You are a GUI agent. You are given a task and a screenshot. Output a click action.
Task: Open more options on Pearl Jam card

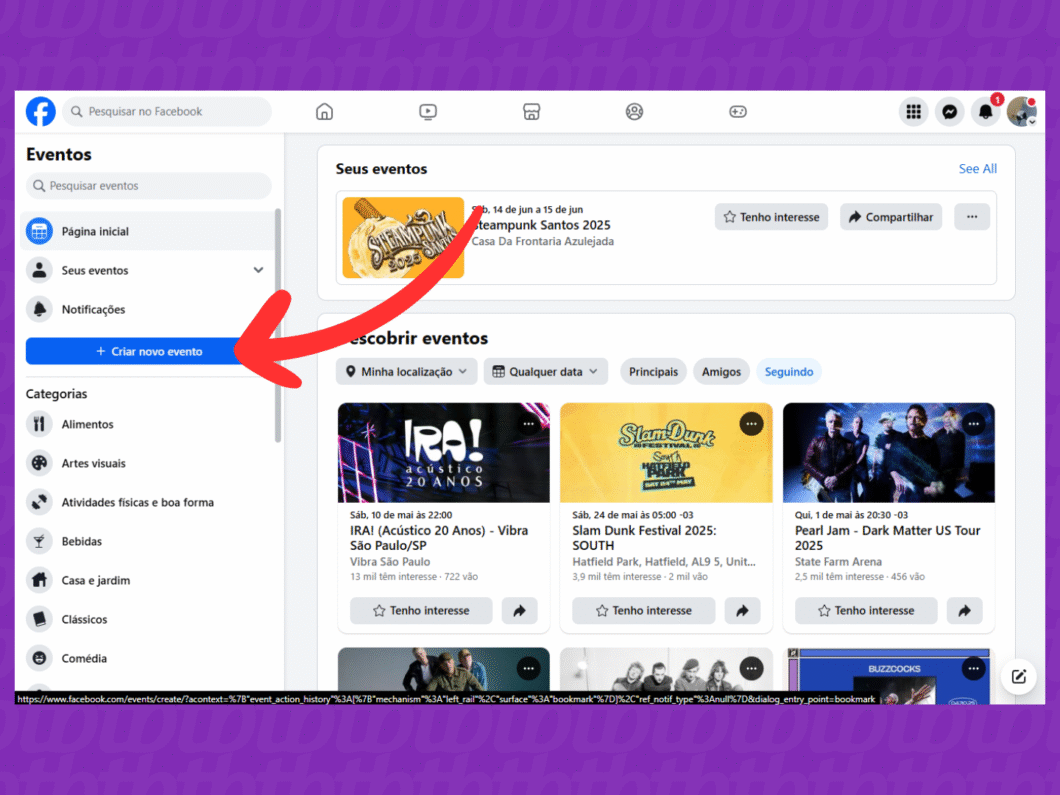click(x=973, y=424)
